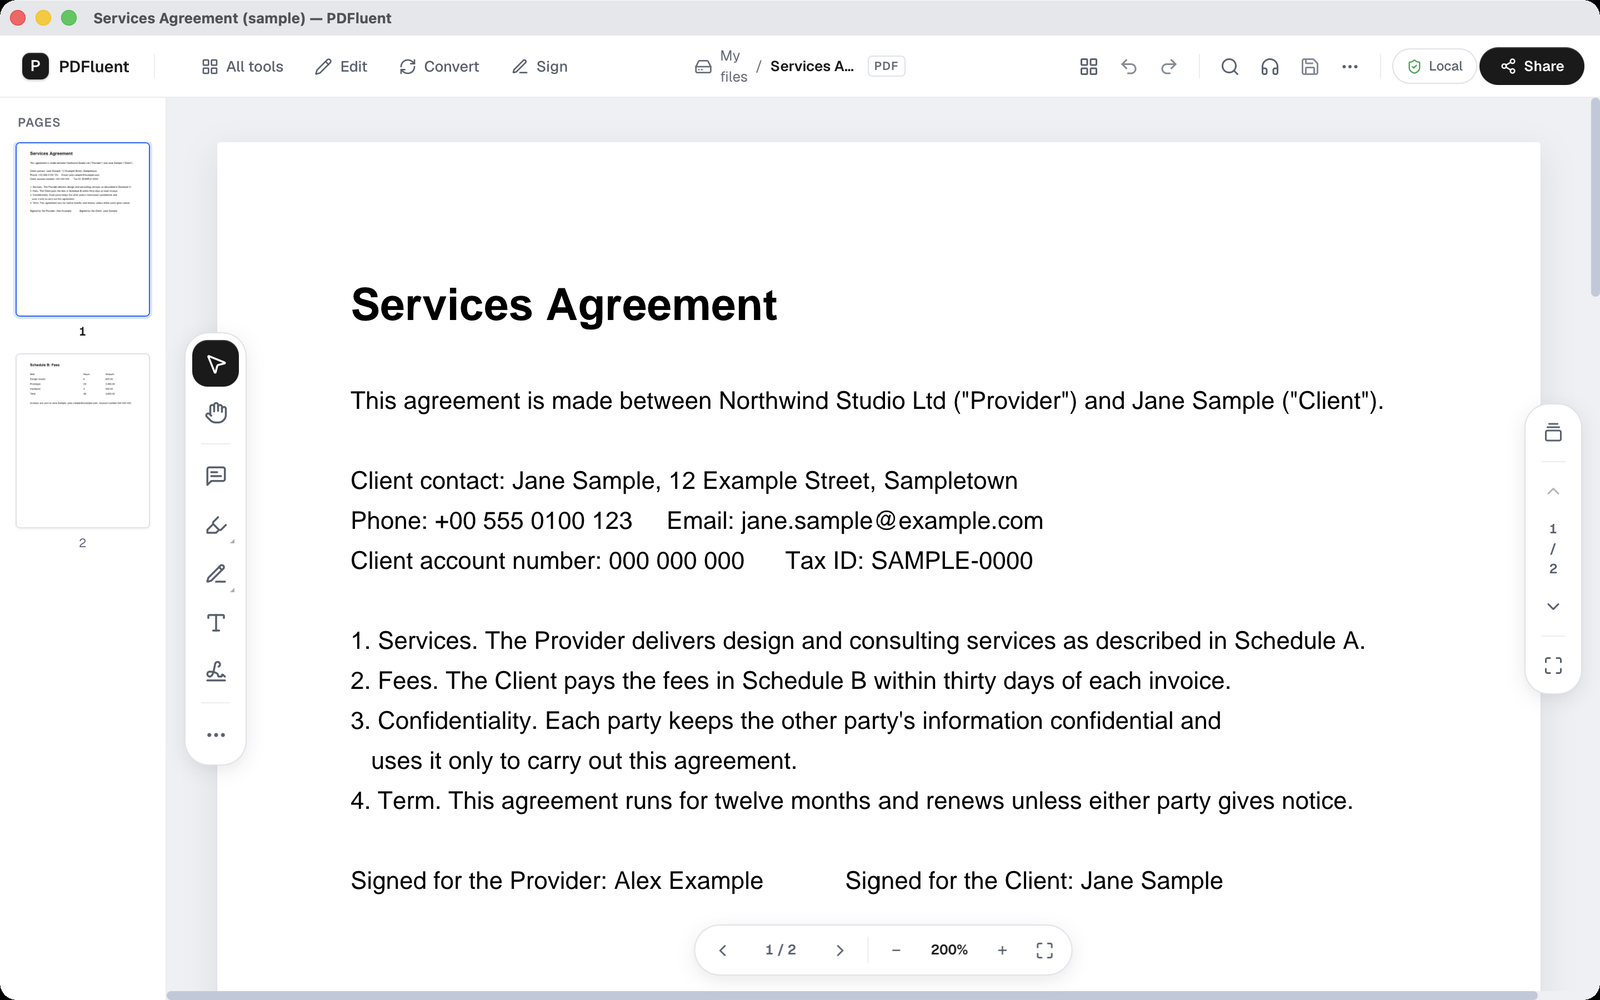
Task: Undo the last action
Action: point(1129,66)
